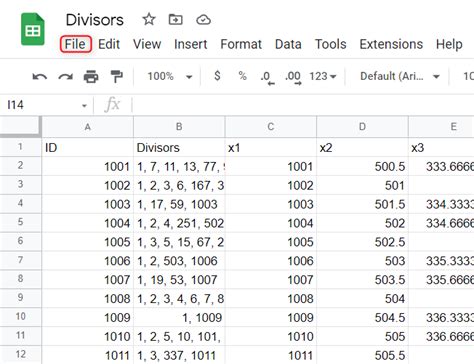Screen dimensions: 474x364
Task: Open the Data menu
Action: (x=288, y=44)
